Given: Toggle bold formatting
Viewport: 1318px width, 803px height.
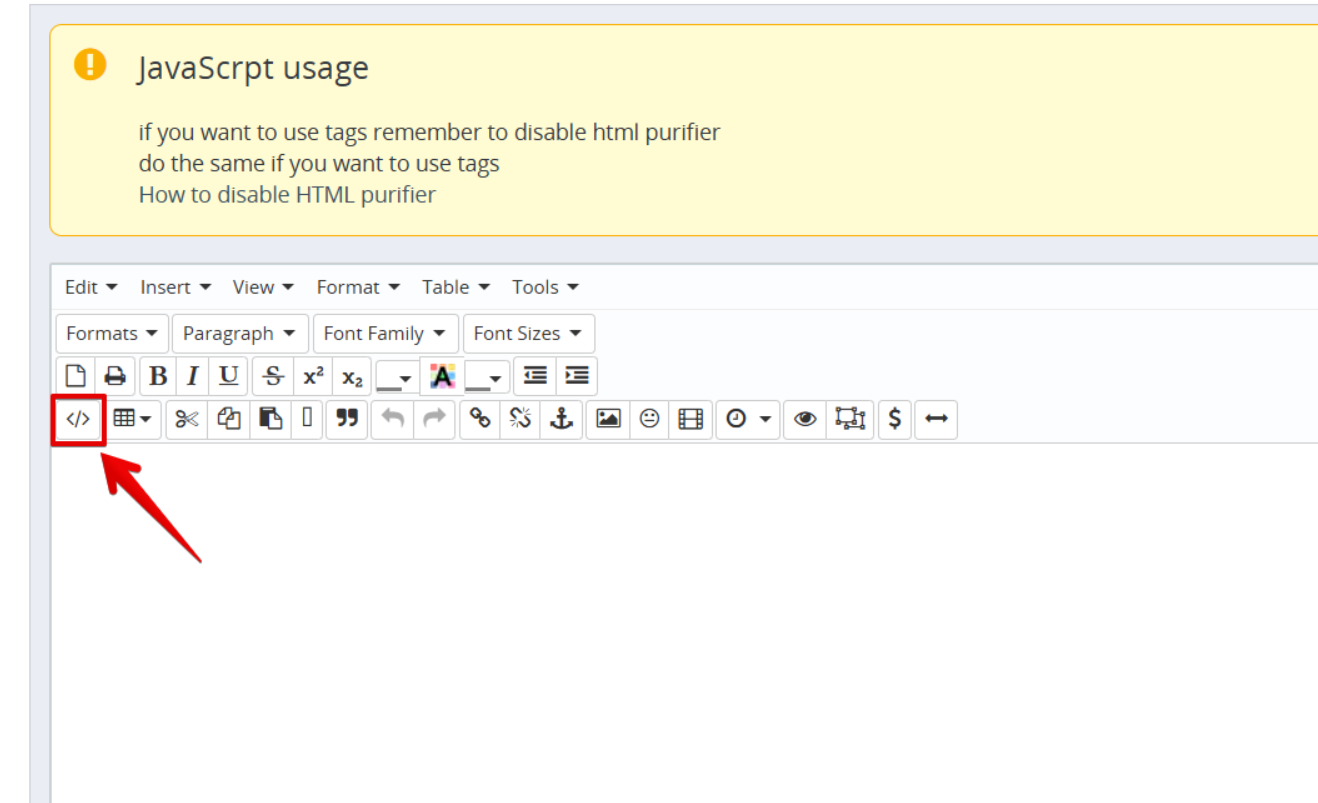Looking at the screenshot, I should 158,376.
